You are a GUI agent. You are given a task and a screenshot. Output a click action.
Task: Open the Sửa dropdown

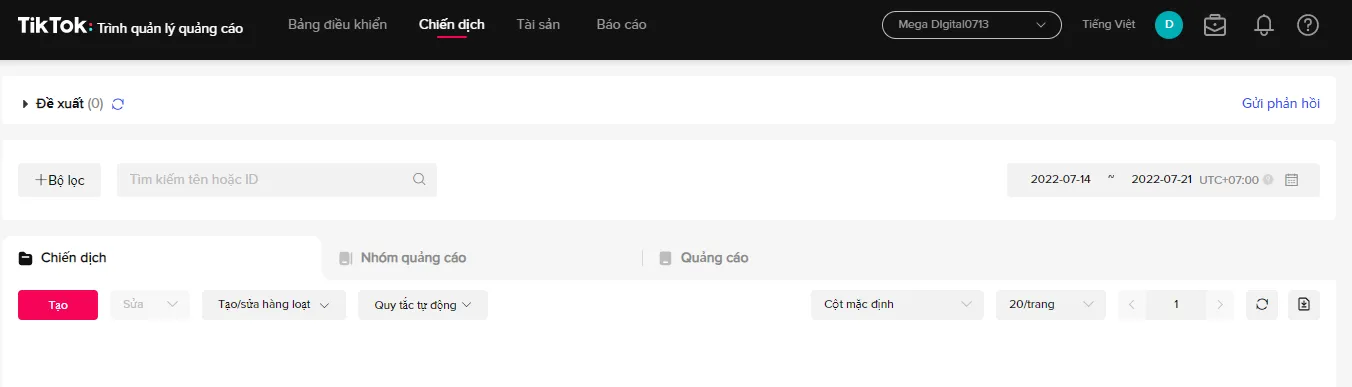(x=150, y=305)
